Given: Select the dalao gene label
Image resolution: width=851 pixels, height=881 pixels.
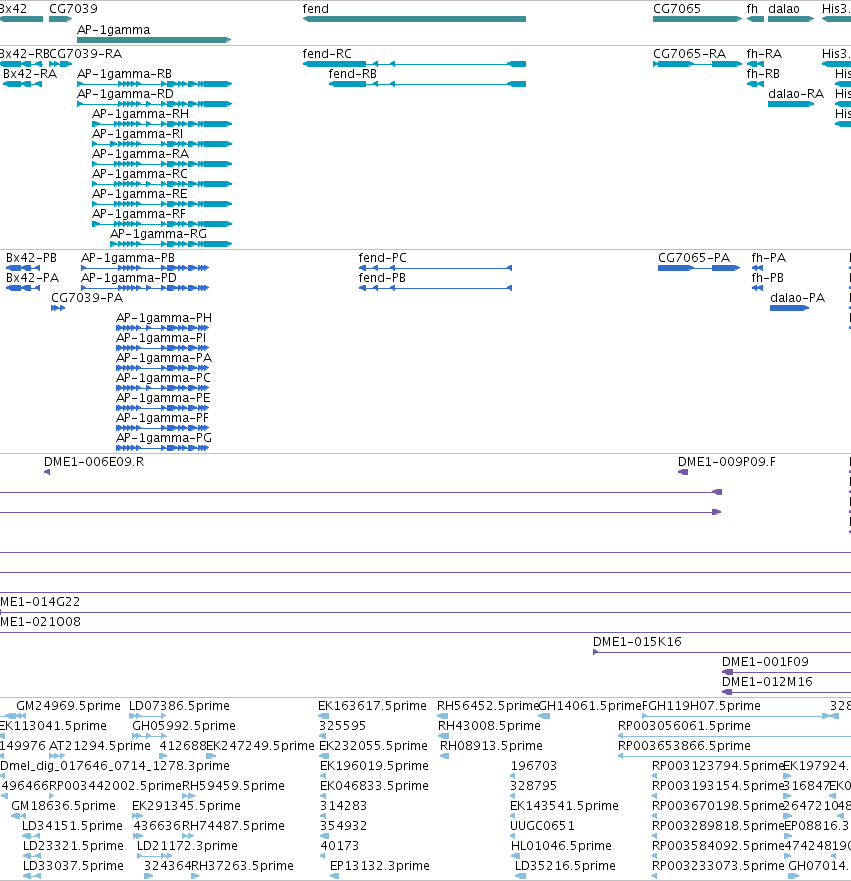Looking at the screenshot, I should click(x=784, y=9).
